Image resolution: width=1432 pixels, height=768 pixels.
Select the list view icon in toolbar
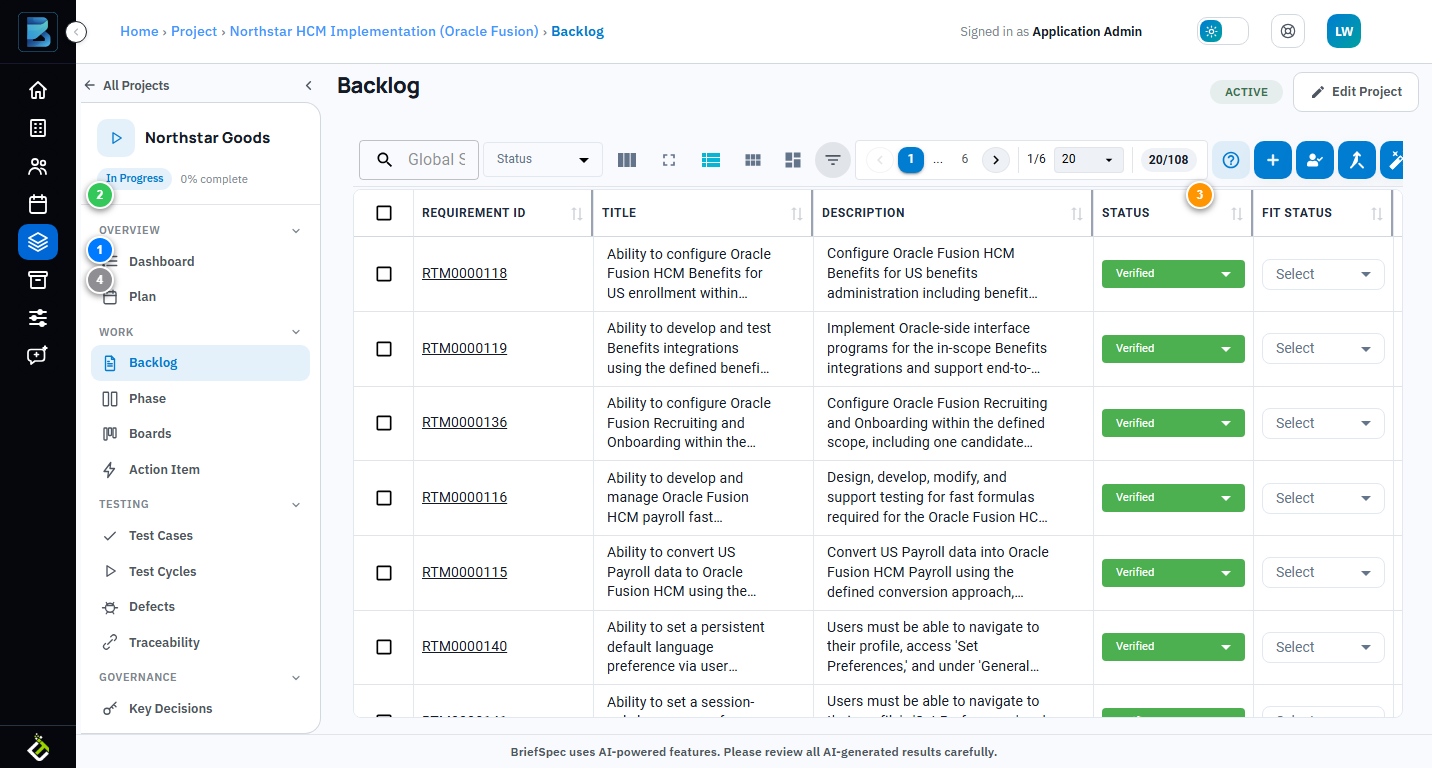point(711,160)
